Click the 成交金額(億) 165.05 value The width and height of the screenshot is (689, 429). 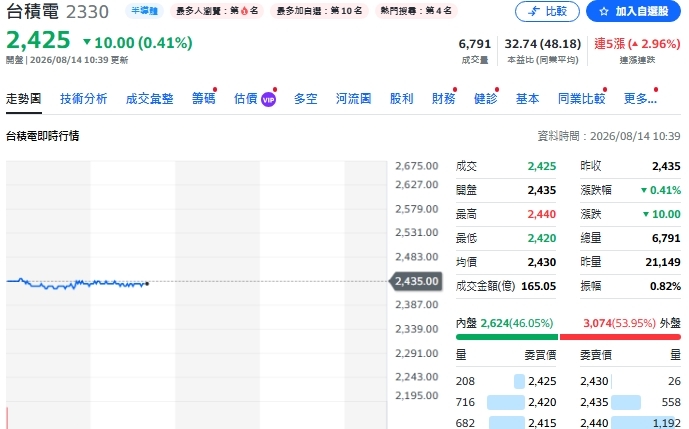539,286
